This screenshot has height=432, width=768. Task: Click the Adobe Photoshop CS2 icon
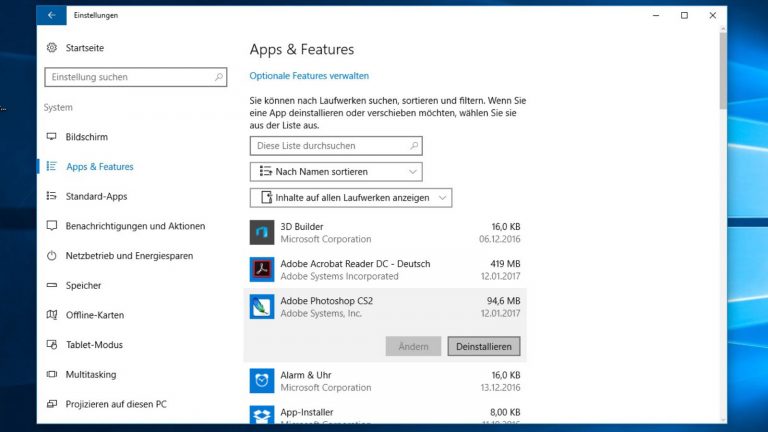[262, 307]
